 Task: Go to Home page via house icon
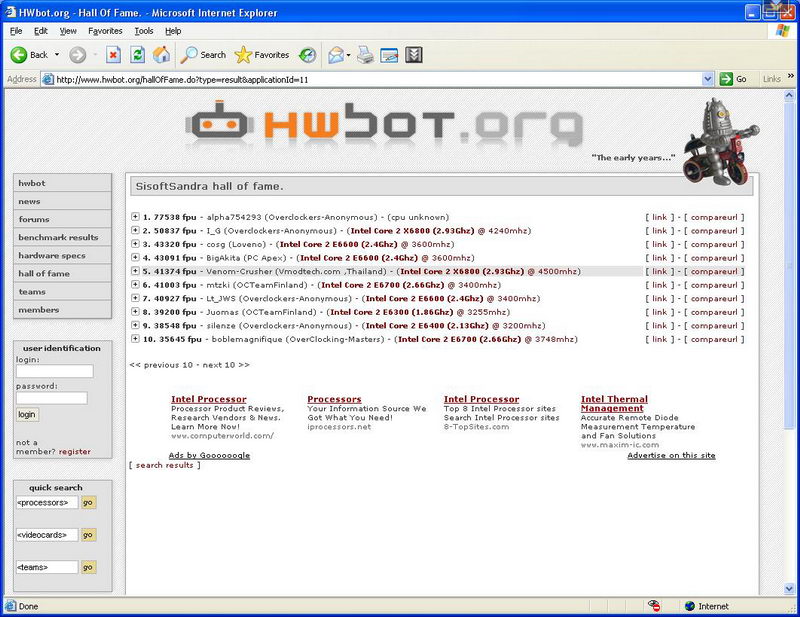(161, 55)
